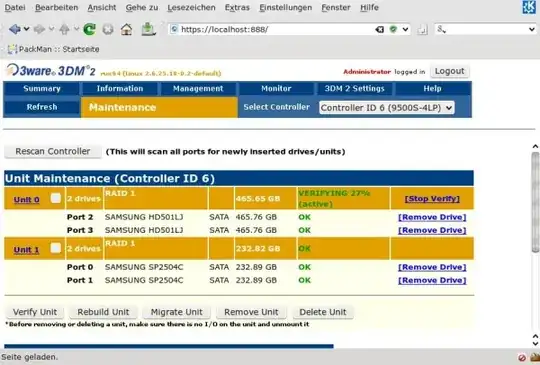
Task: Open the Management tab
Action: coord(198,88)
